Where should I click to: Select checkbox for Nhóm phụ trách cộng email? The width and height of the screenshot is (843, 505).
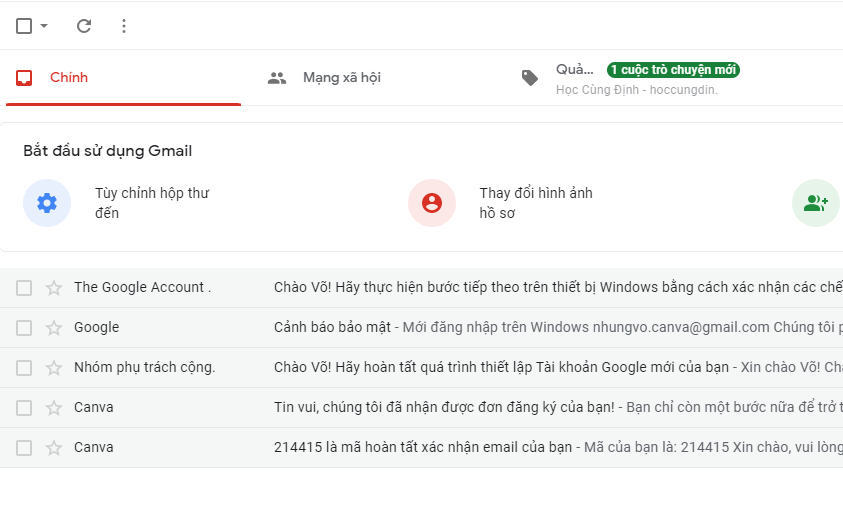click(24, 368)
